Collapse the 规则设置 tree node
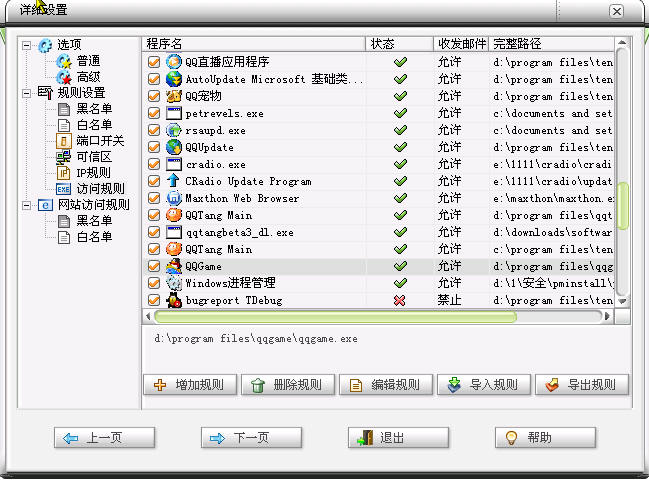The width and height of the screenshot is (649, 481). pos(26,93)
